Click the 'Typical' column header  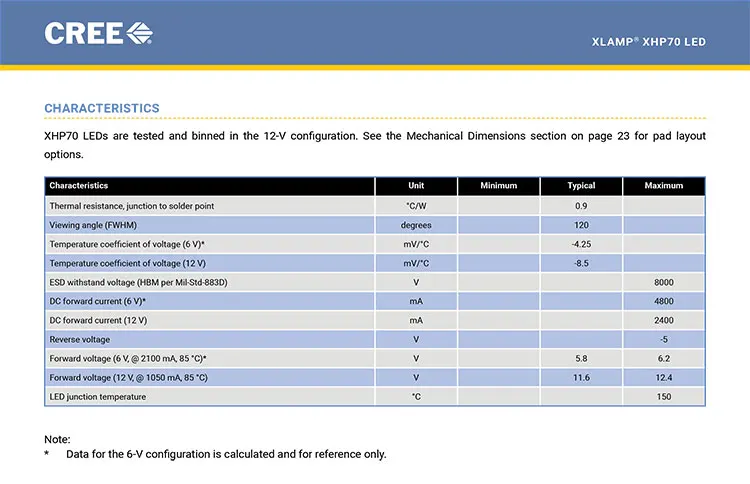581,186
